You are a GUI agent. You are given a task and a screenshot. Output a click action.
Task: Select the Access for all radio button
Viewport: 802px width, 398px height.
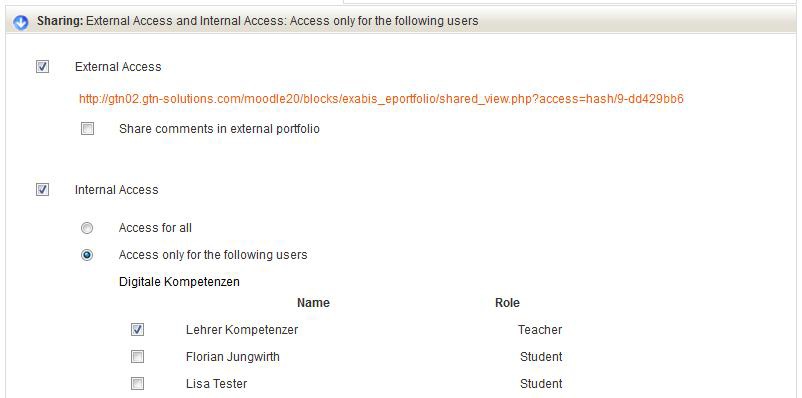(87, 228)
